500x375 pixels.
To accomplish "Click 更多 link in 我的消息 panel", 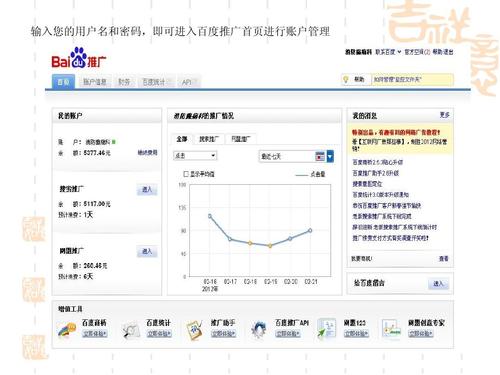I will pos(444,115).
